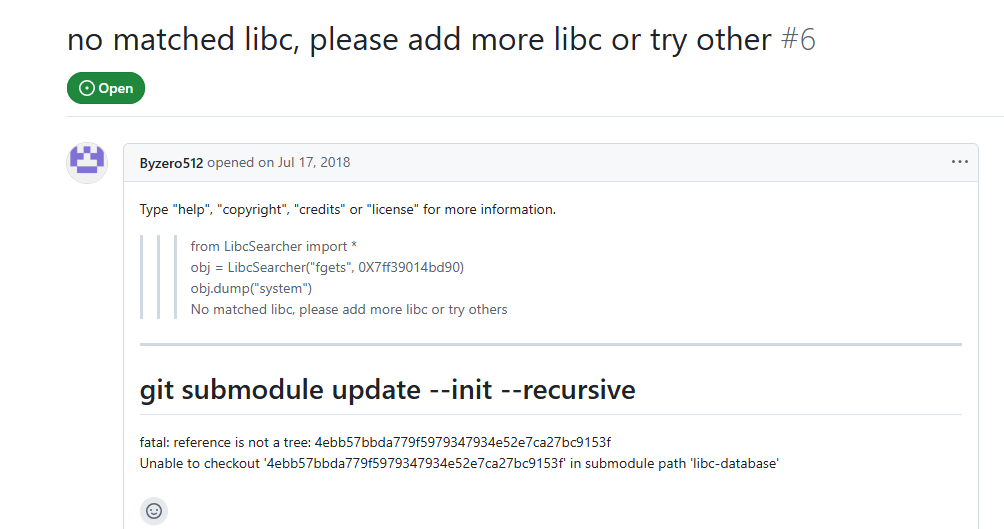Click the Jul 17, 2018 timestamp

click(314, 163)
